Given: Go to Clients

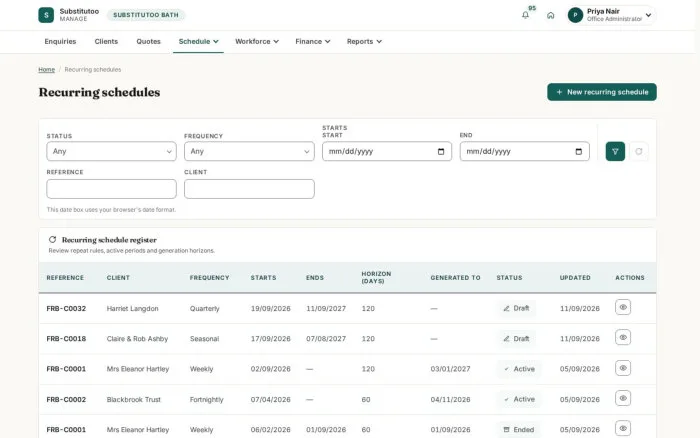Looking at the screenshot, I should [106, 42].
